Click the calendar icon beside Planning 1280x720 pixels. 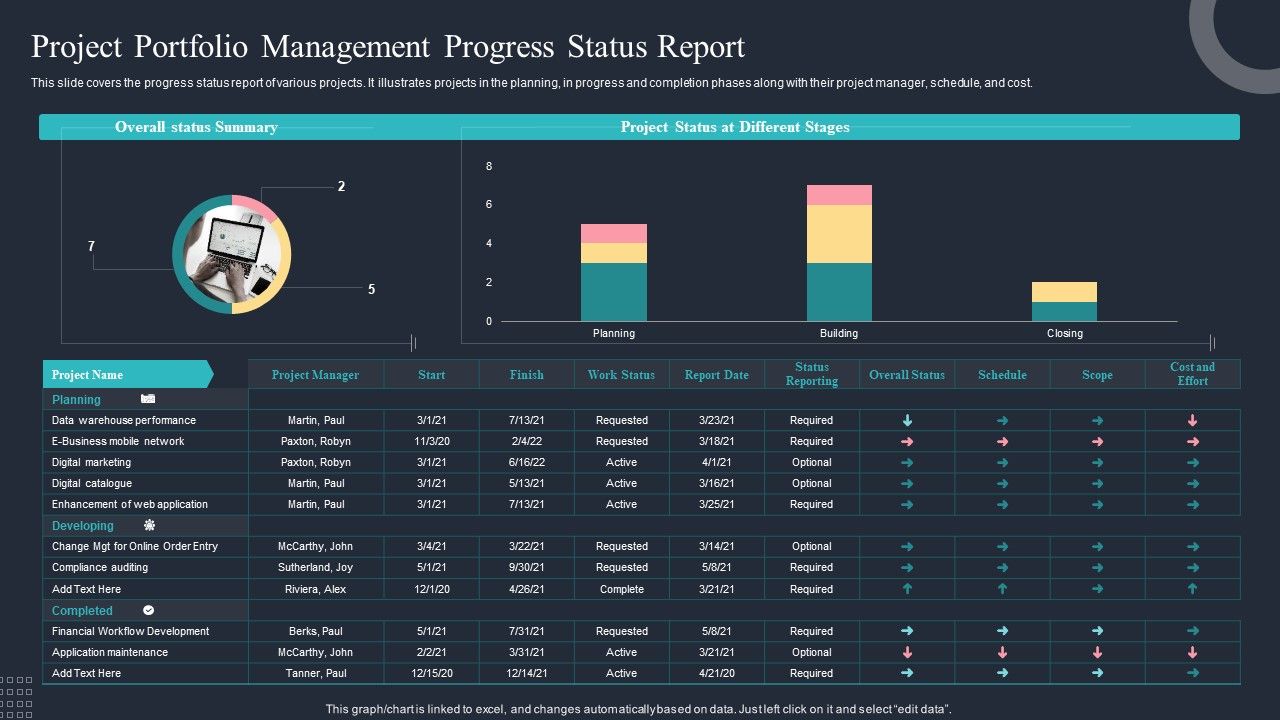tap(148, 398)
